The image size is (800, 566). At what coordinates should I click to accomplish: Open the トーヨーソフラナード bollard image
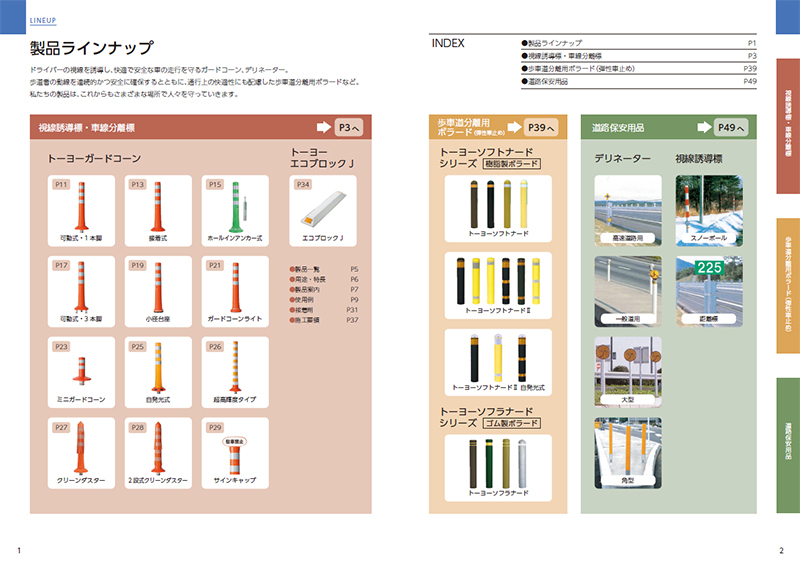[498, 466]
